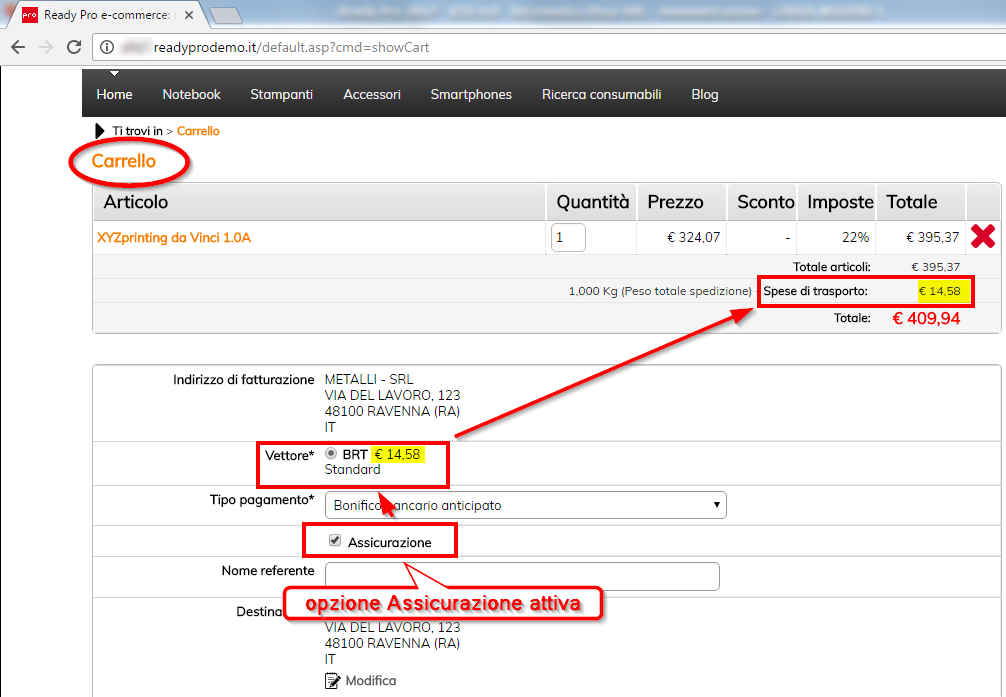
Task: Click the Assicurazione label text
Action: (x=389, y=543)
